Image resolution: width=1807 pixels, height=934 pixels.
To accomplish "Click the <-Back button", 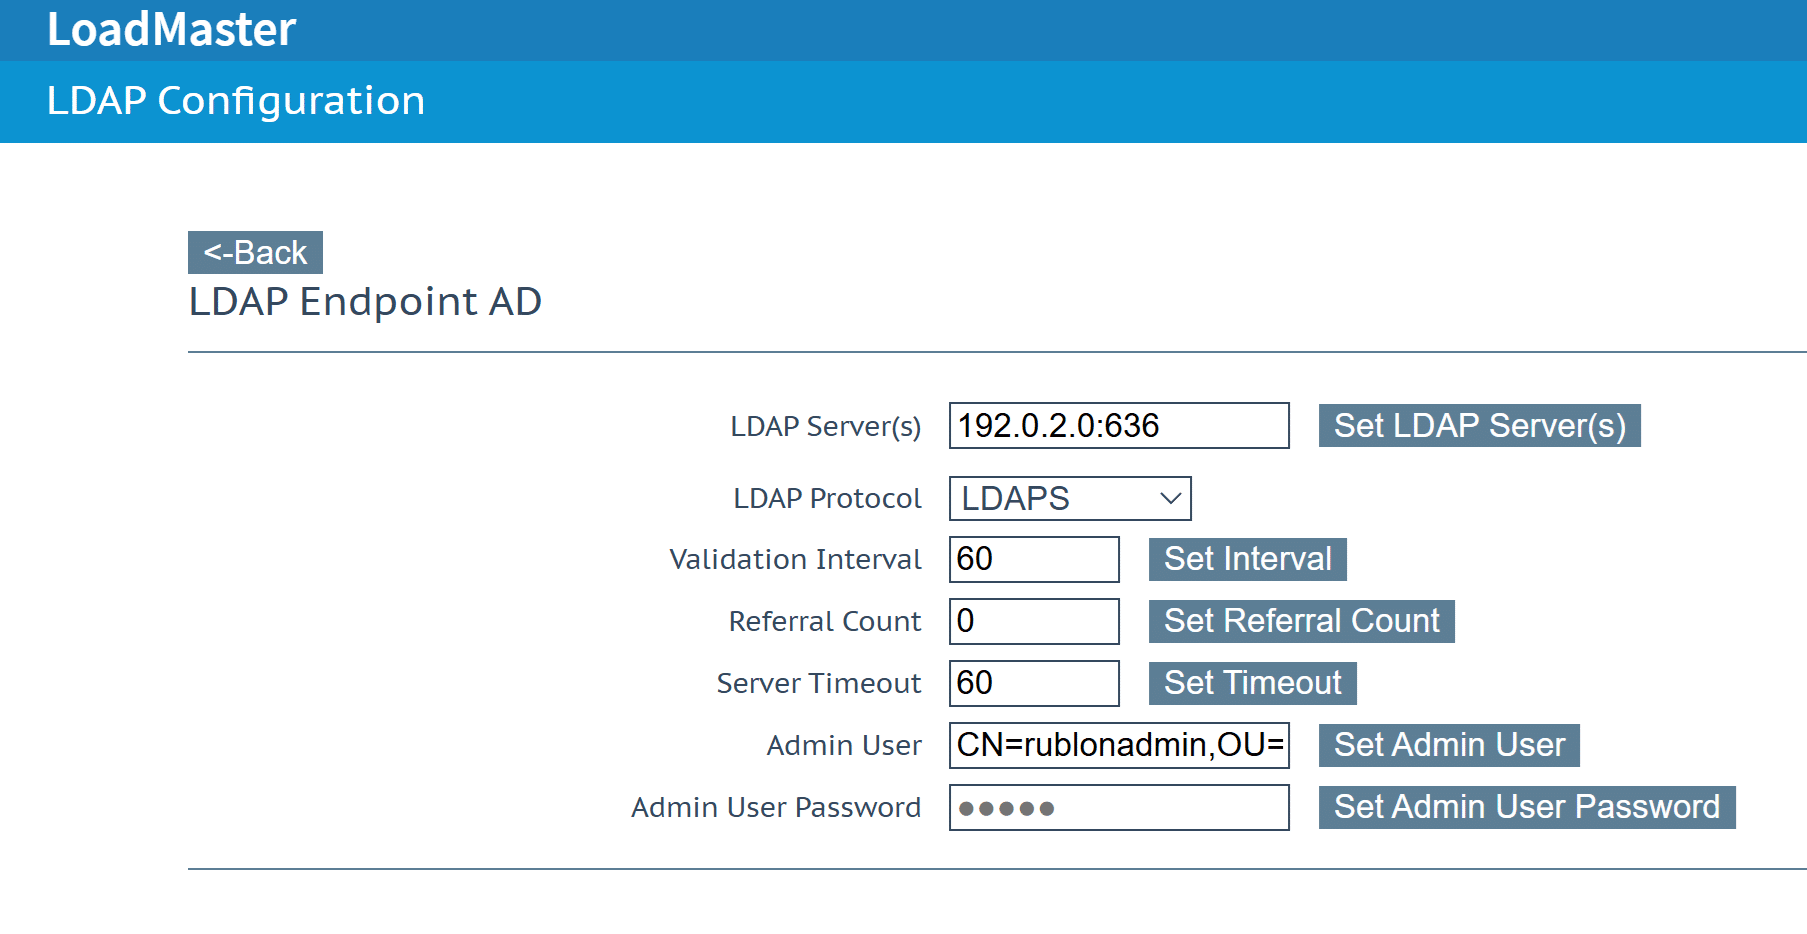I will (255, 253).
